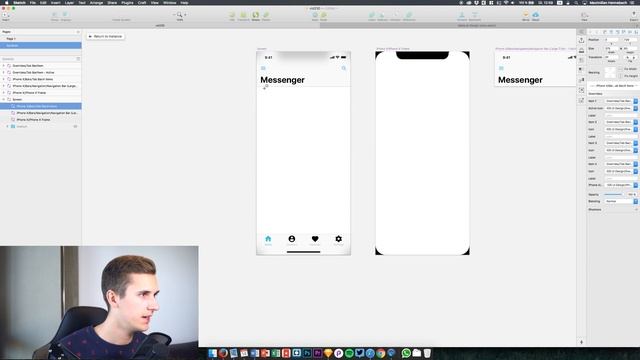640x360 pixels.
Task: Toggle the Fix Width checkbox
Action: pyautogui.click(x=620, y=69)
